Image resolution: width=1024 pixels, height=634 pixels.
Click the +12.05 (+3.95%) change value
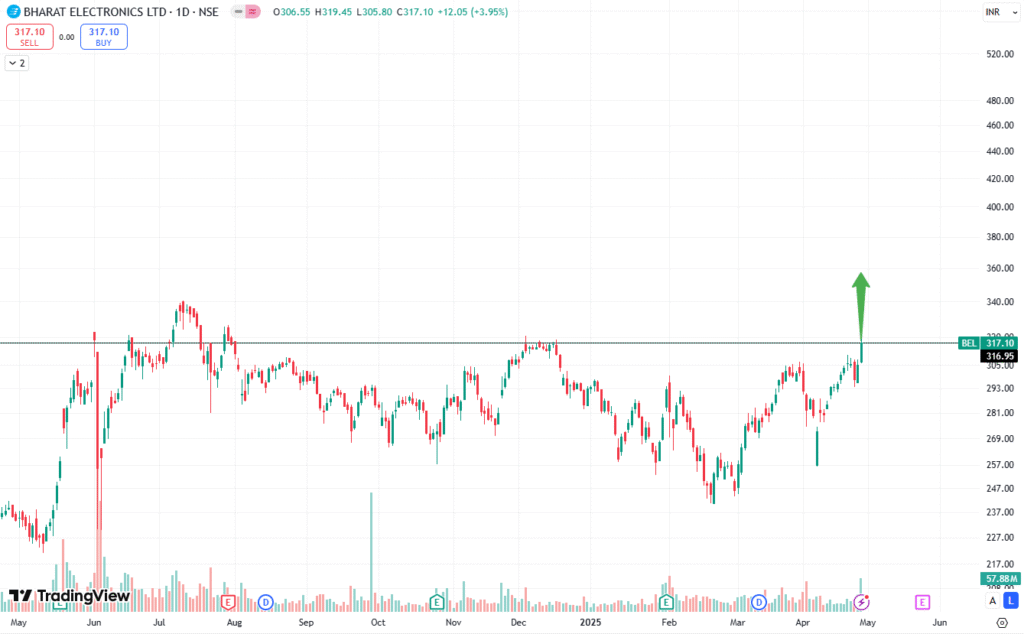pyautogui.click(x=472, y=12)
